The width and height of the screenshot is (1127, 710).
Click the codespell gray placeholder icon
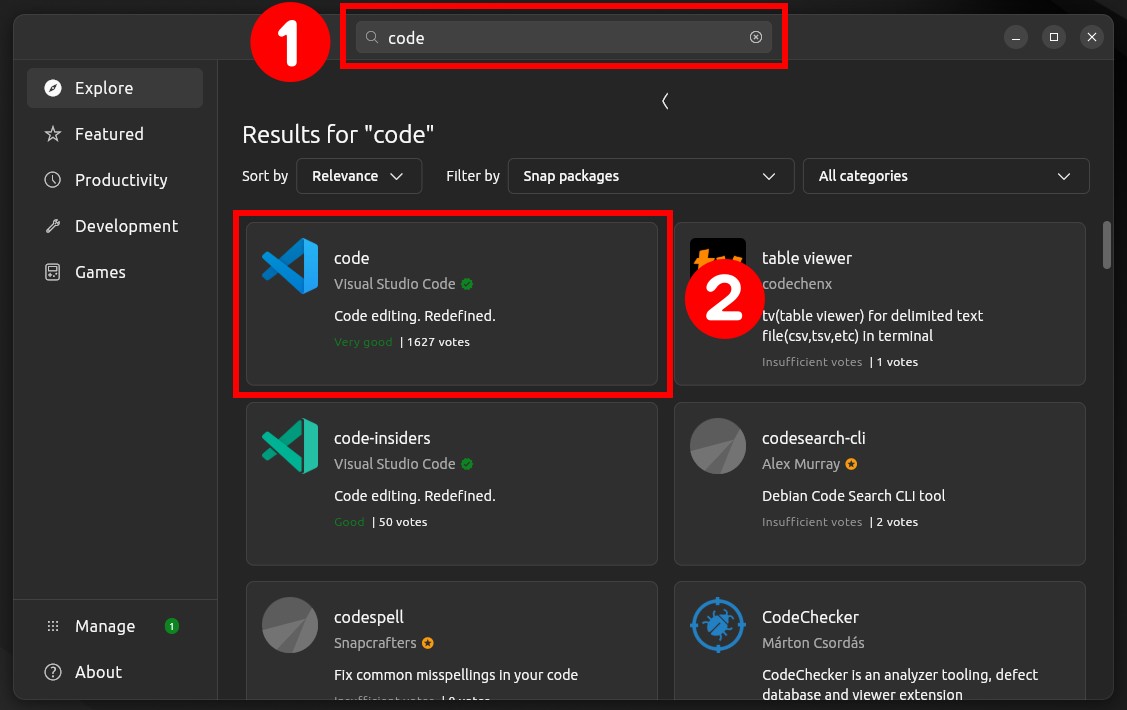(x=290, y=624)
